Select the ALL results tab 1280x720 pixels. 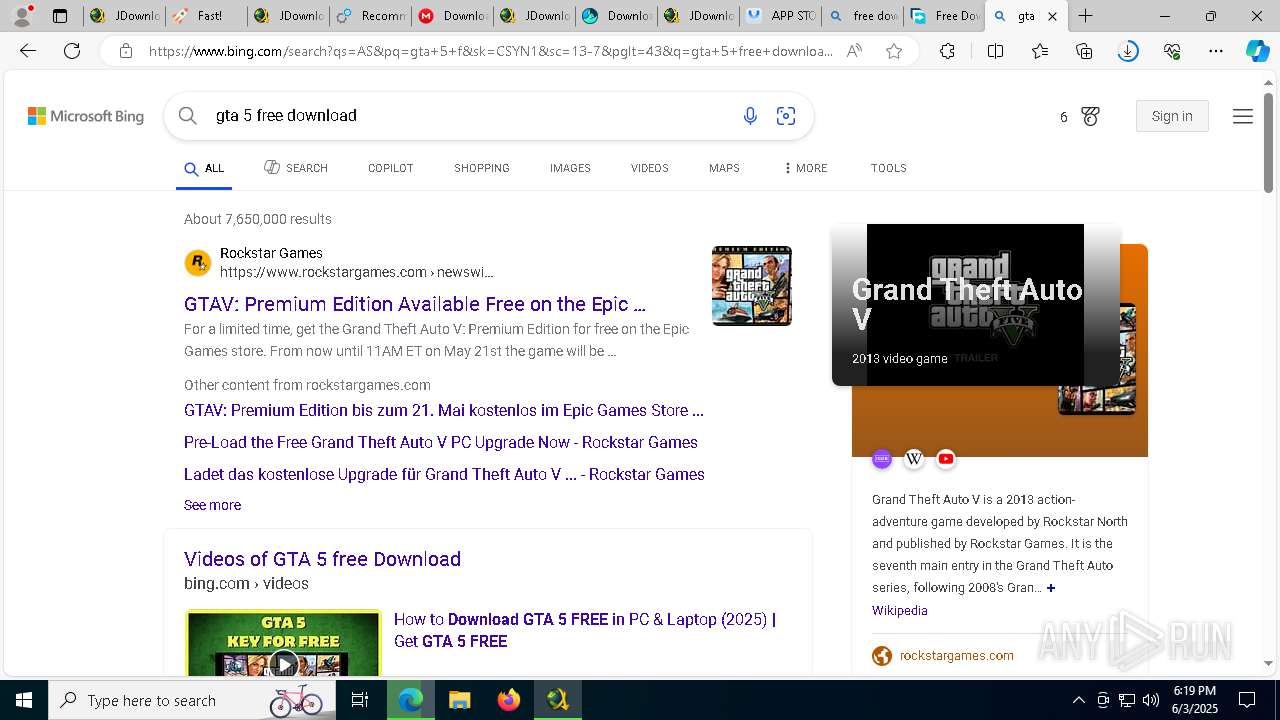point(204,168)
